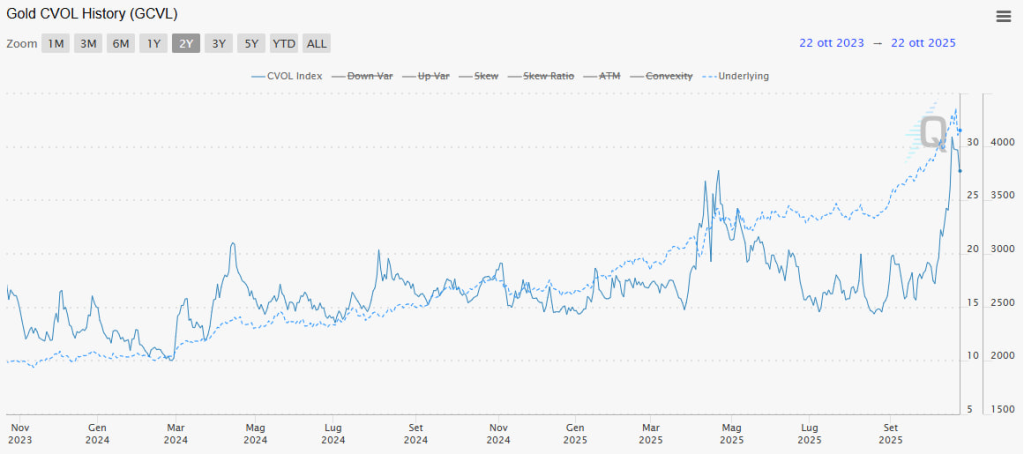
Task: Show year-to-date with YTD button
Action: coord(285,43)
